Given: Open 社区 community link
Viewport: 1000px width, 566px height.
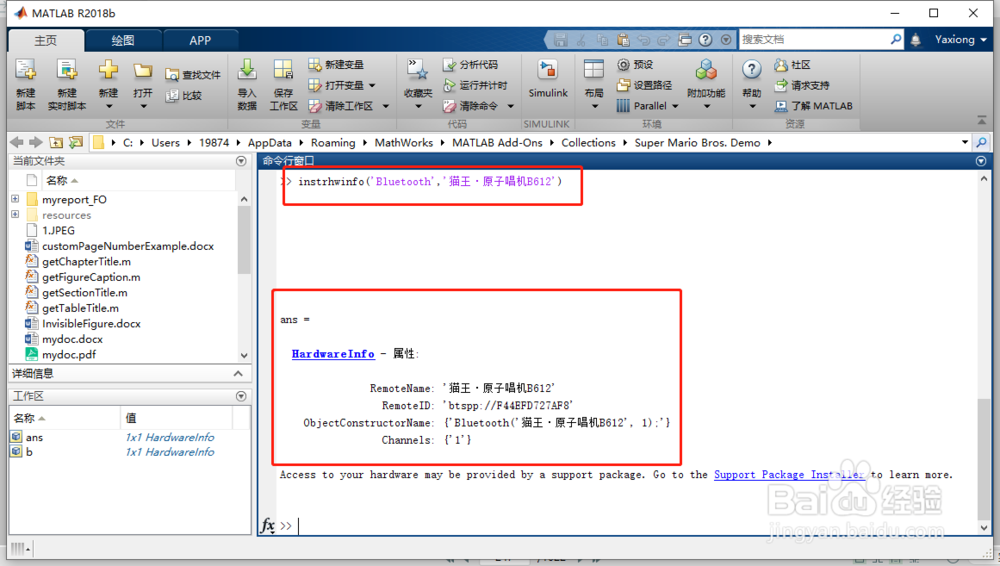Looking at the screenshot, I should (793, 64).
